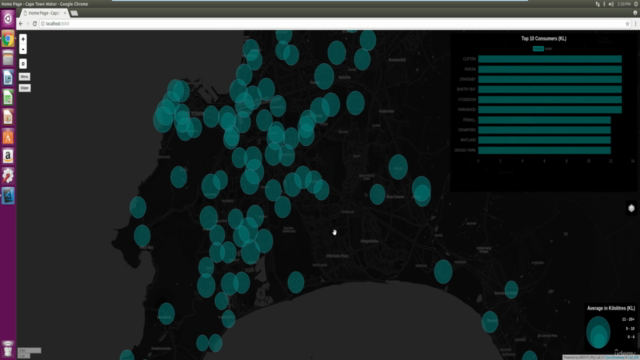Open the OpenStreetMap attribution link
640x360 pixels.
(614, 358)
